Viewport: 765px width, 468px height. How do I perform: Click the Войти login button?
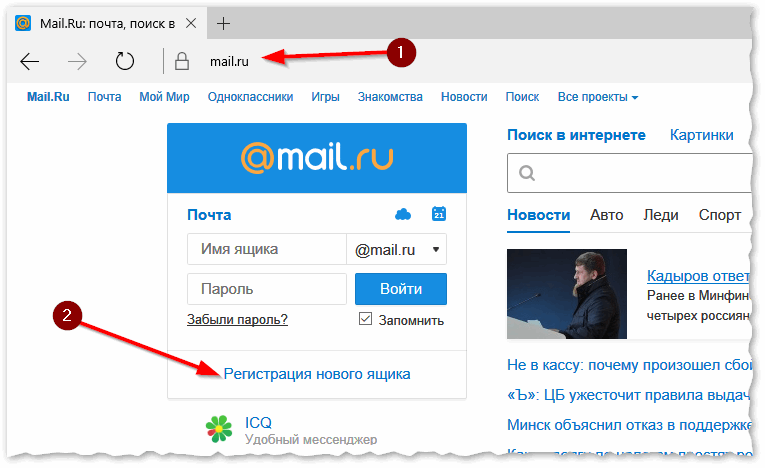tap(401, 289)
